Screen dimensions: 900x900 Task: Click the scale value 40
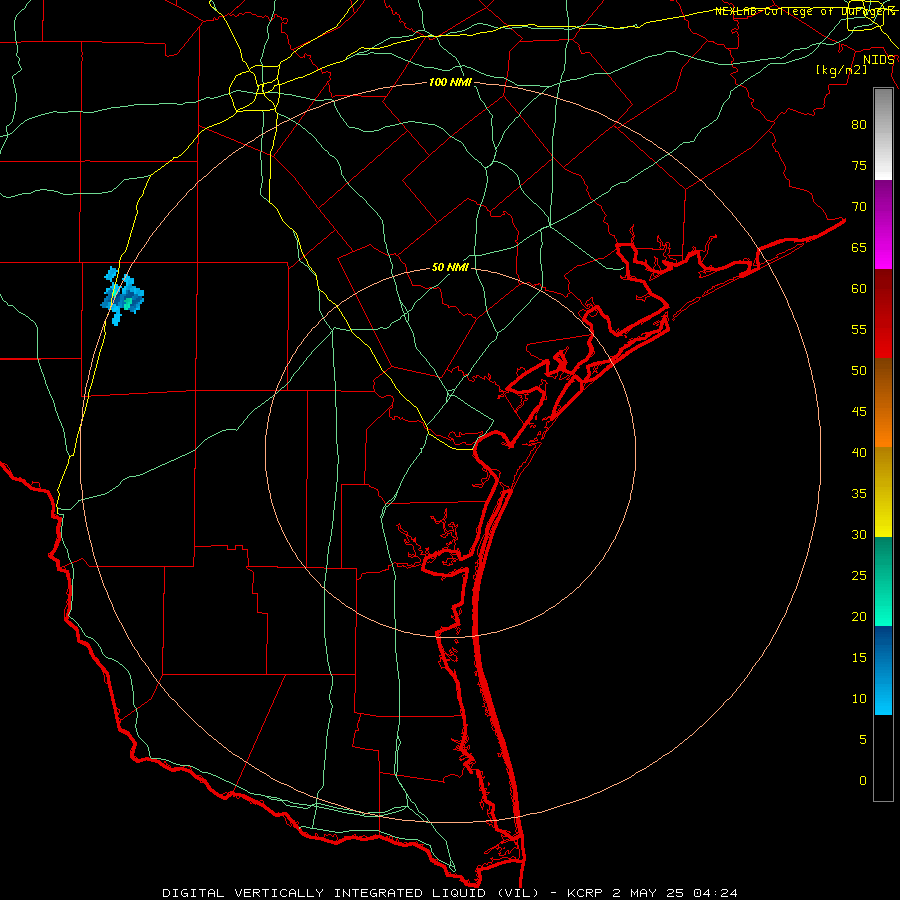coord(859,452)
